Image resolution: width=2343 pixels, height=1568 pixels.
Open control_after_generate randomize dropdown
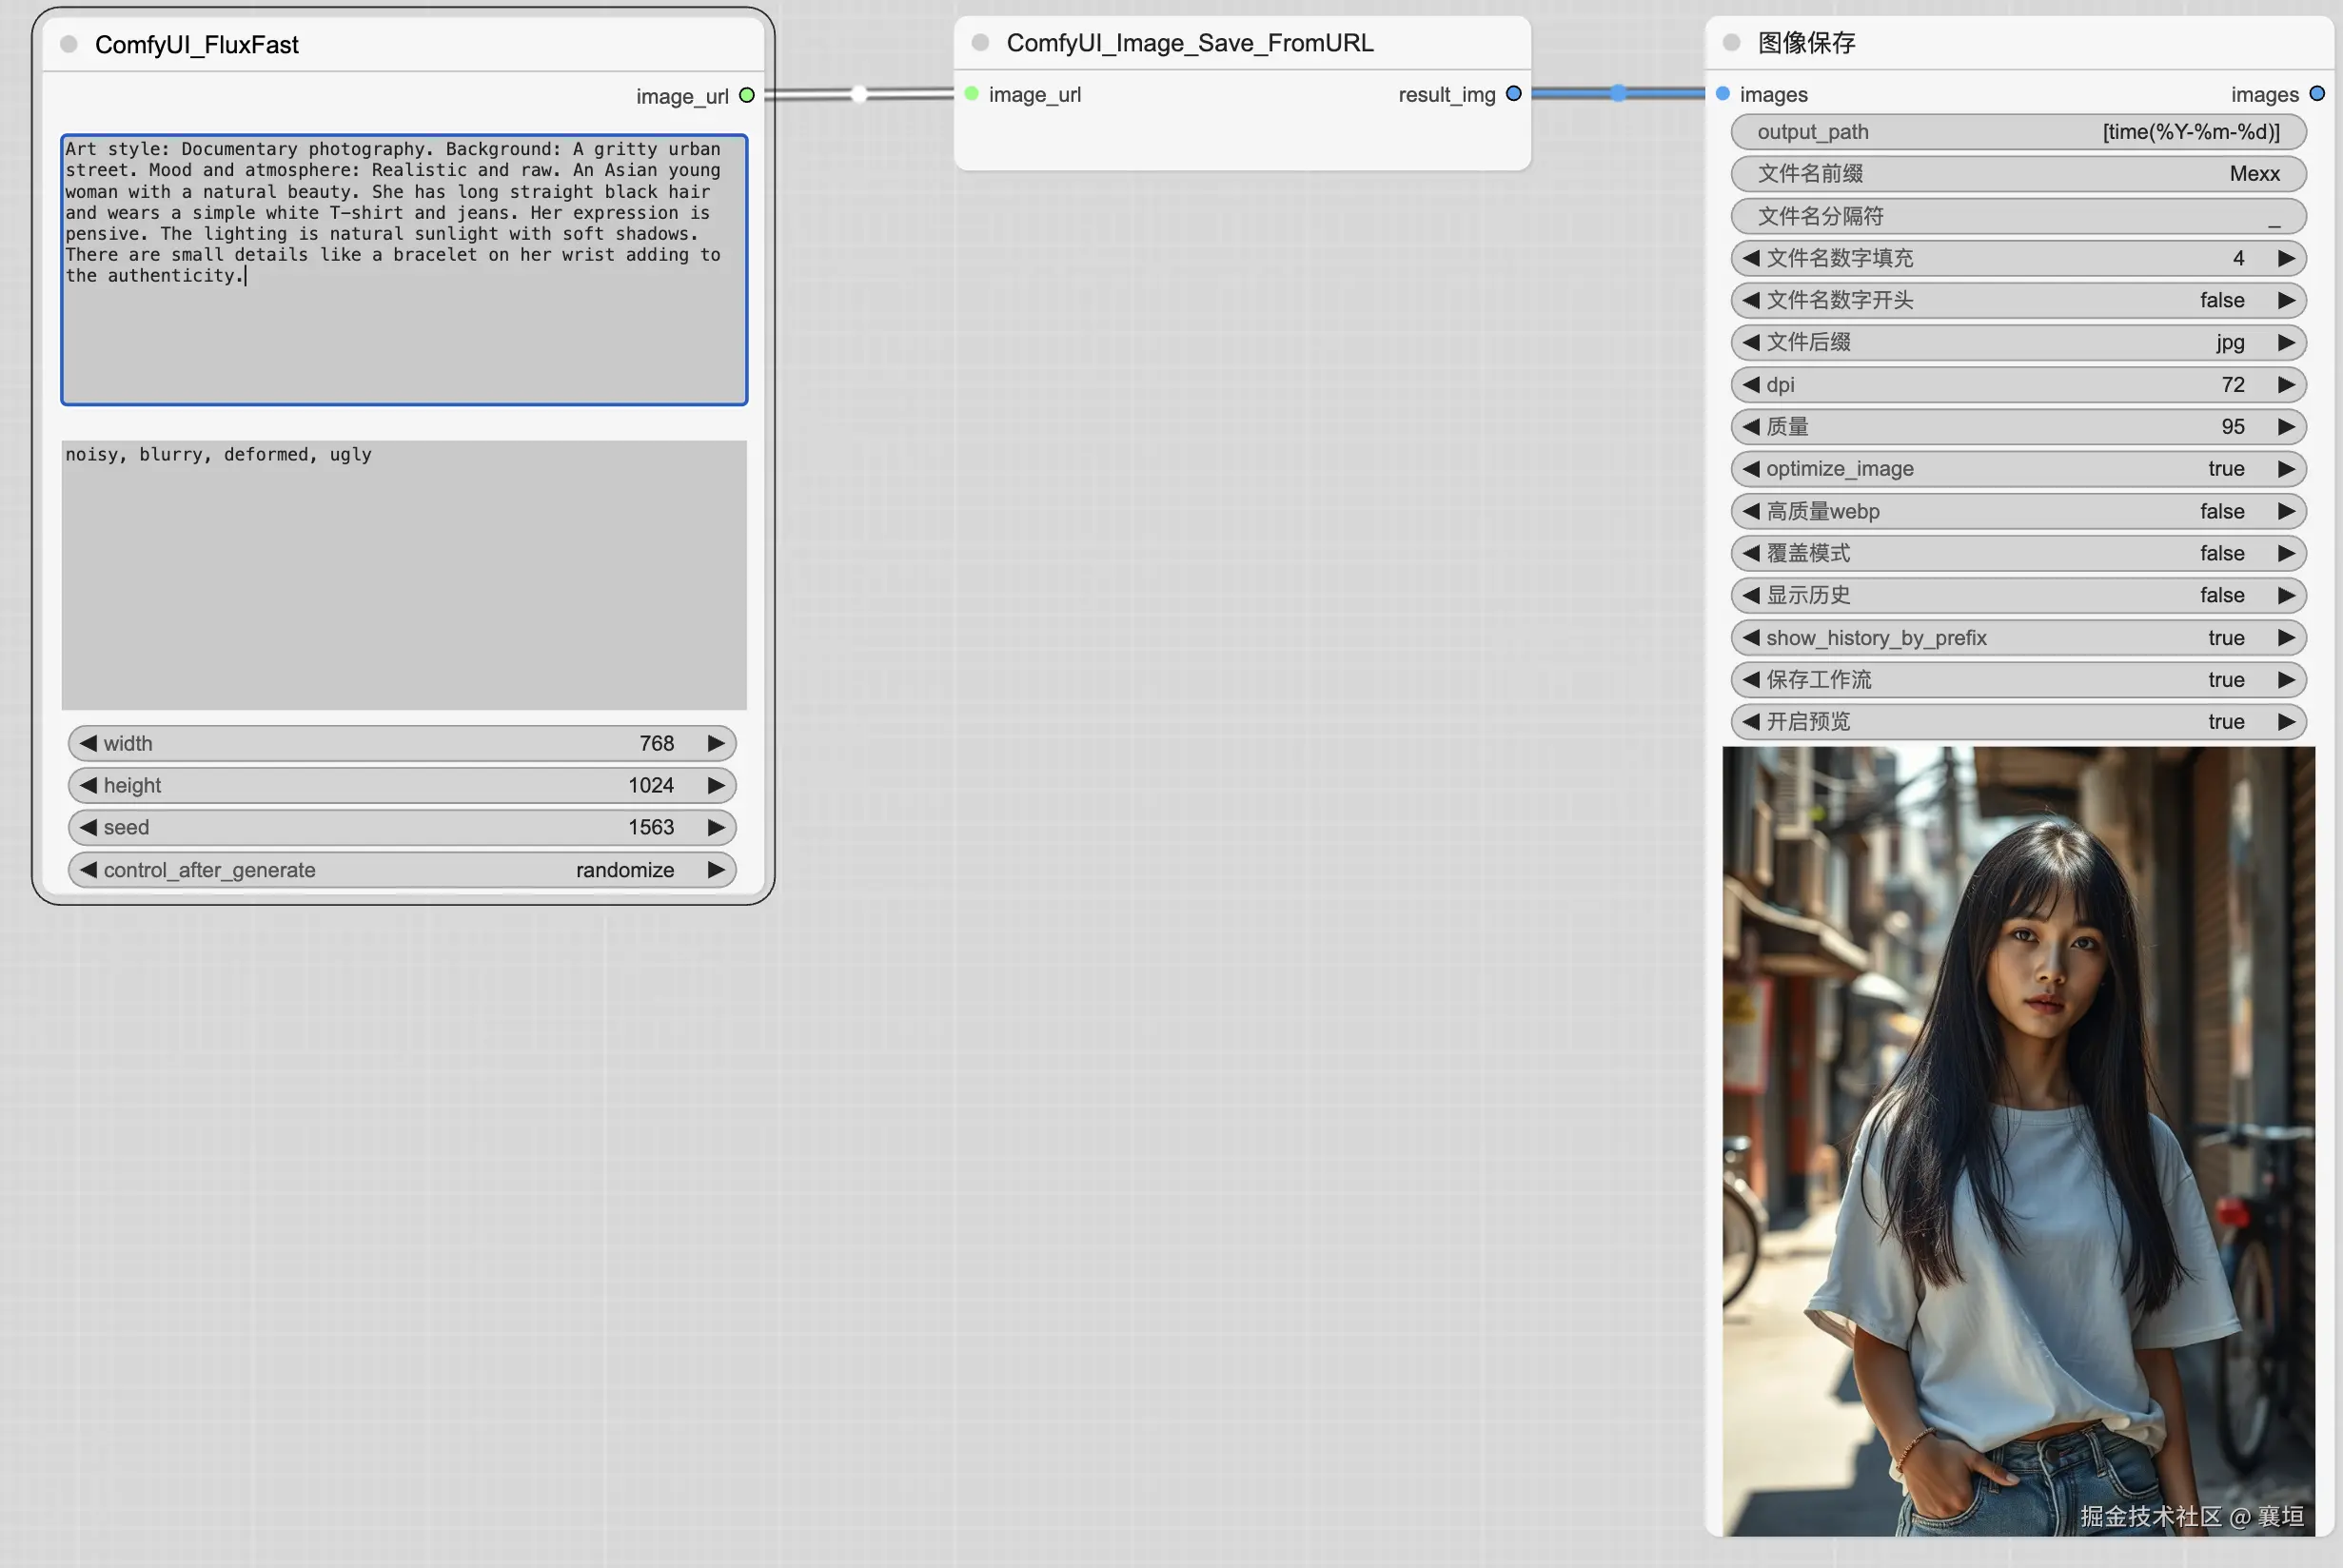click(x=402, y=870)
